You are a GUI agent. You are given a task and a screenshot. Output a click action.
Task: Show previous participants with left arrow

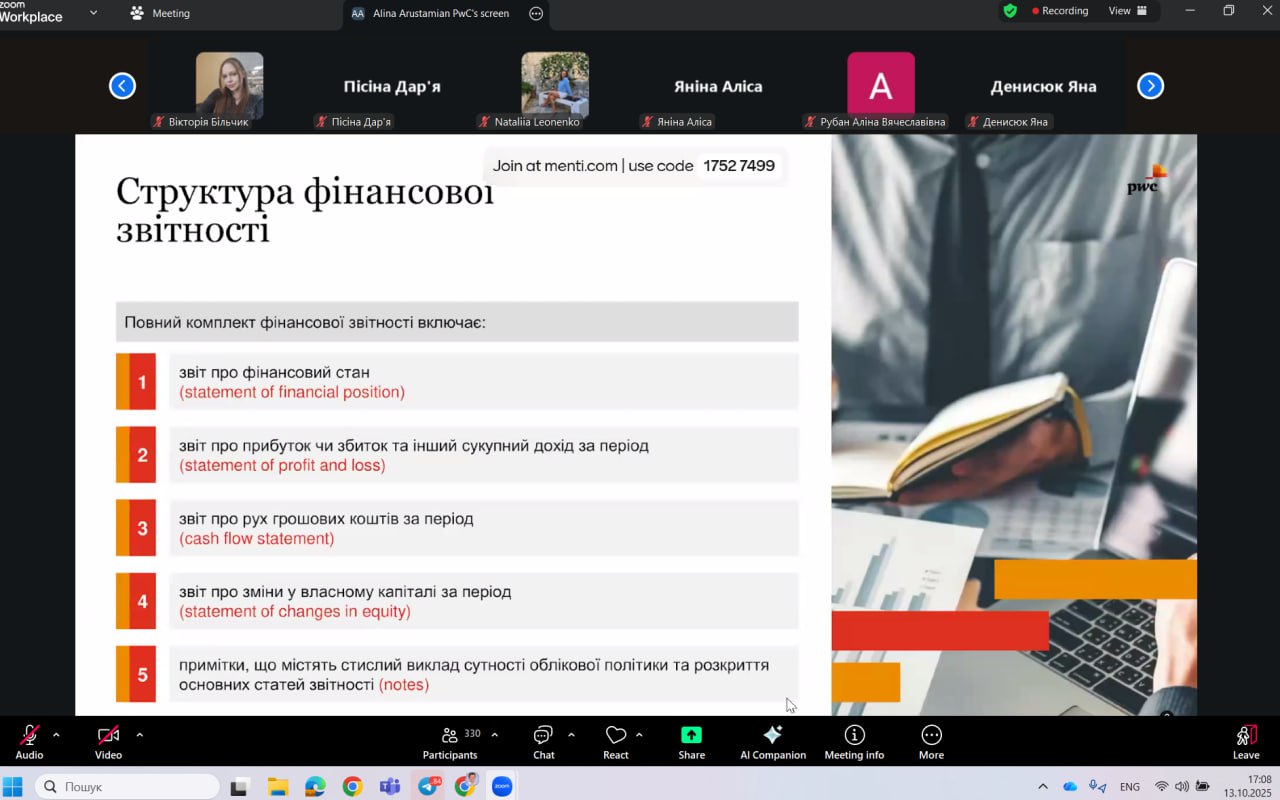coord(122,86)
